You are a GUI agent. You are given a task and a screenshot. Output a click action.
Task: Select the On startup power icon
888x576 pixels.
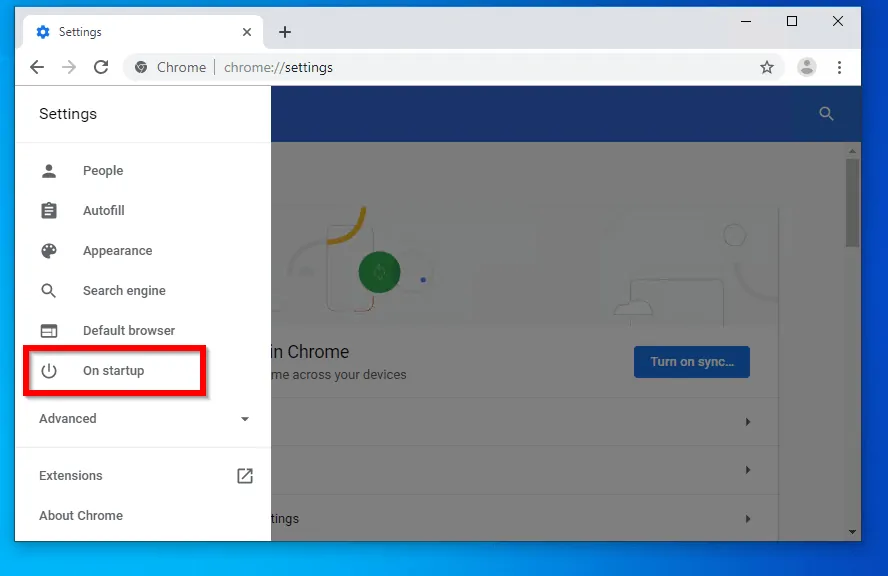point(49,370)
